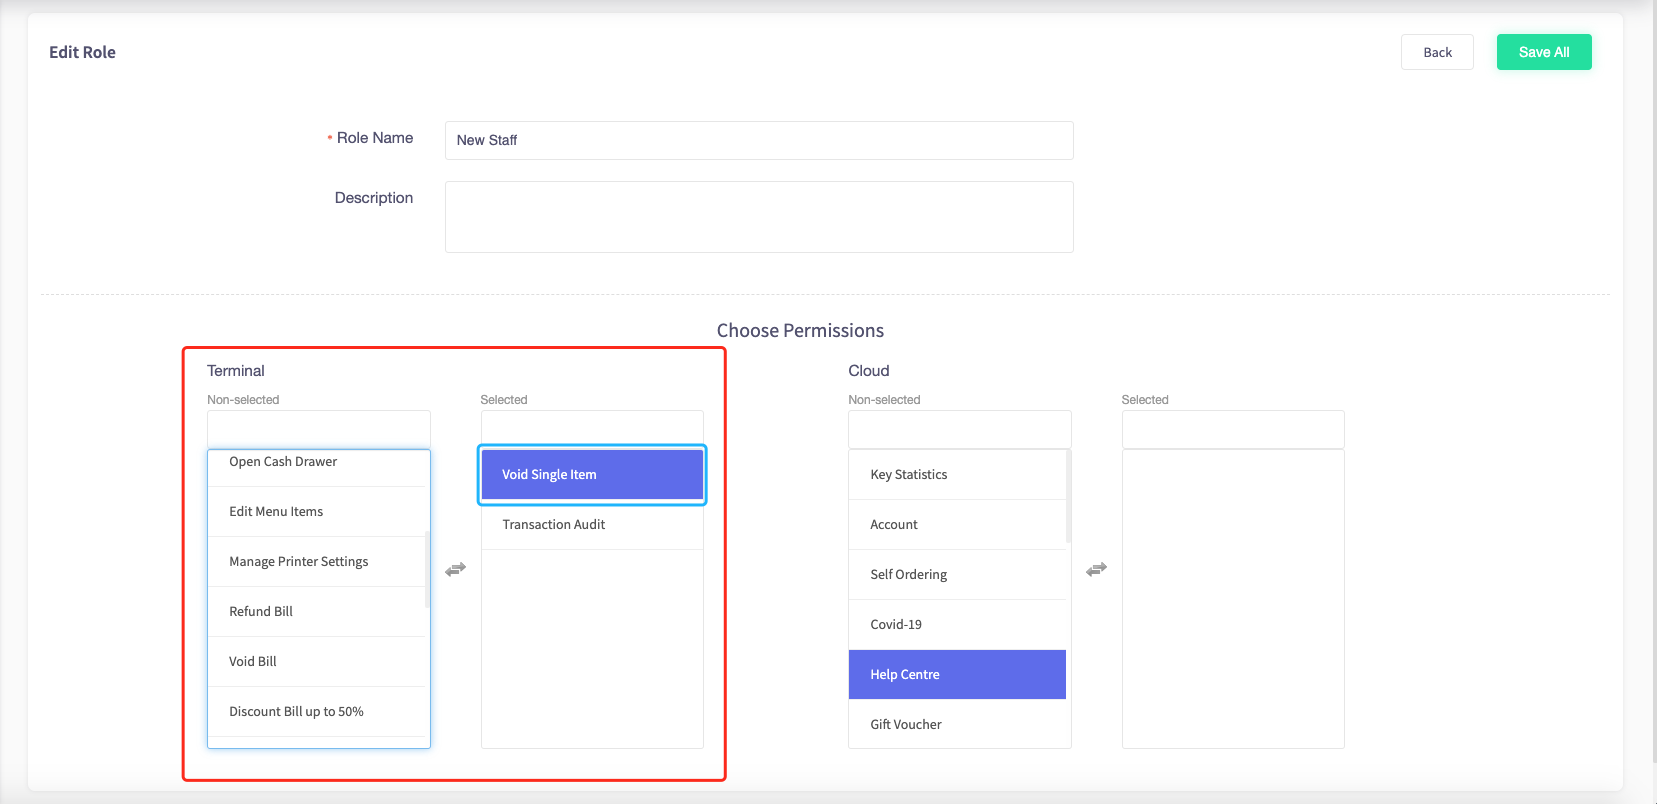The width and height of the screenshot is (1657, 804).
Task: Click the Terminal transfer arrows icon
Action: [456, 569]
